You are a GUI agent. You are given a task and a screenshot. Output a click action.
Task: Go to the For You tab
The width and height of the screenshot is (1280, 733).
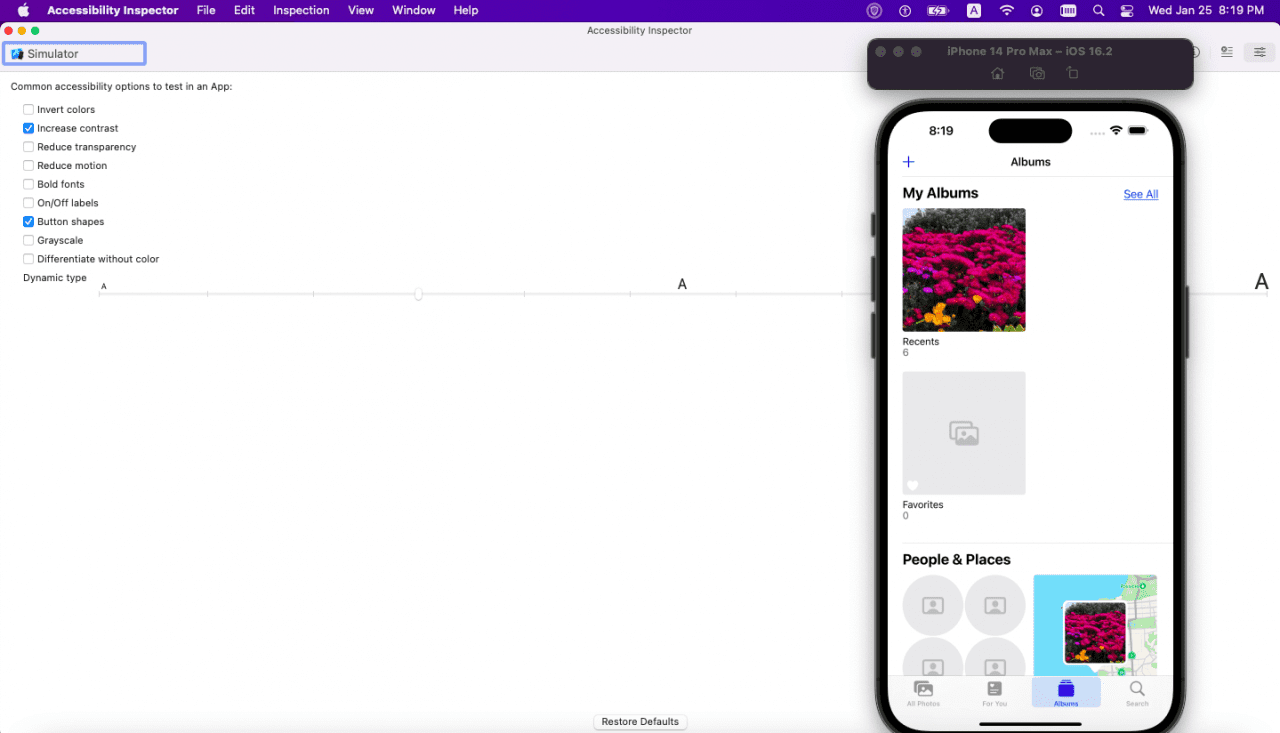[x=994, y=693]
